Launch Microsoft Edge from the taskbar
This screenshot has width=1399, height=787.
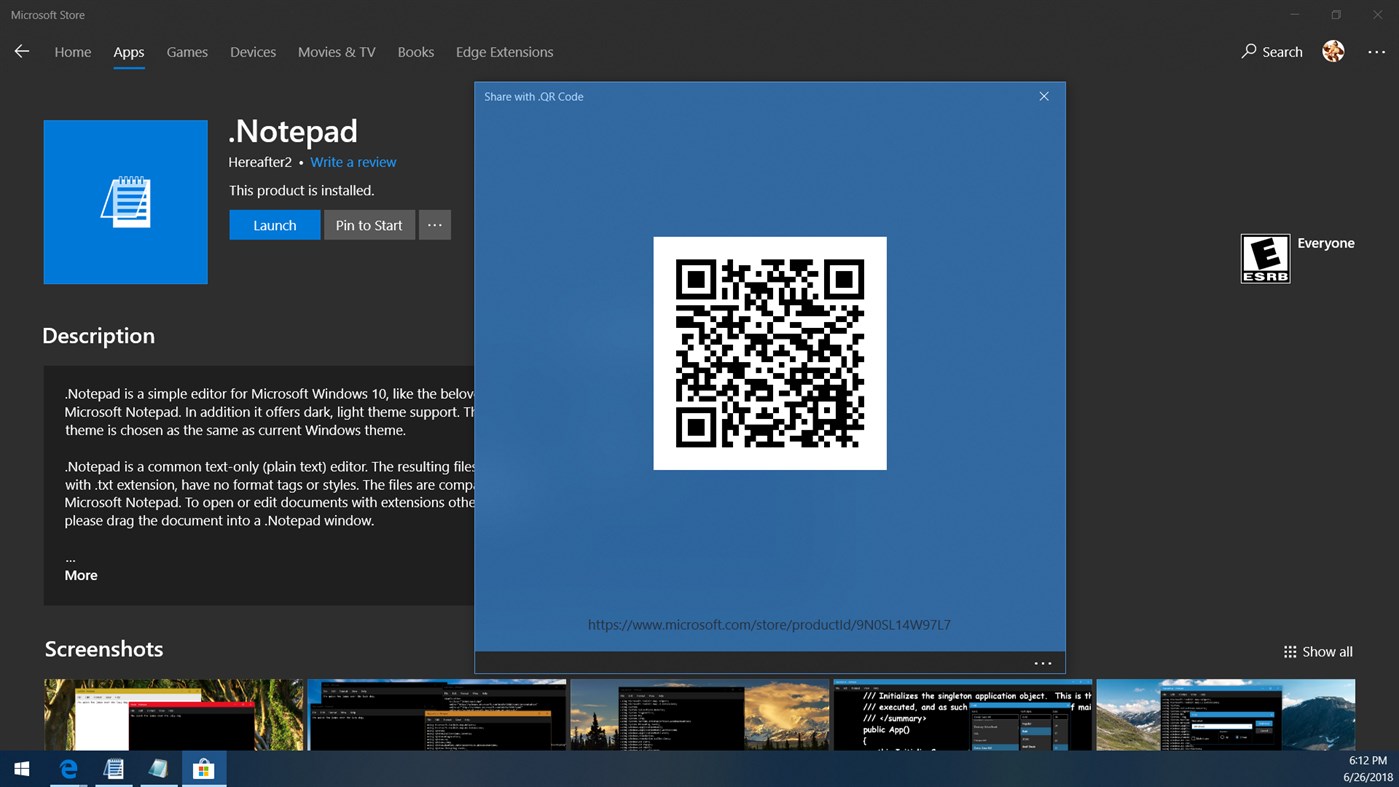click(67, 768)
